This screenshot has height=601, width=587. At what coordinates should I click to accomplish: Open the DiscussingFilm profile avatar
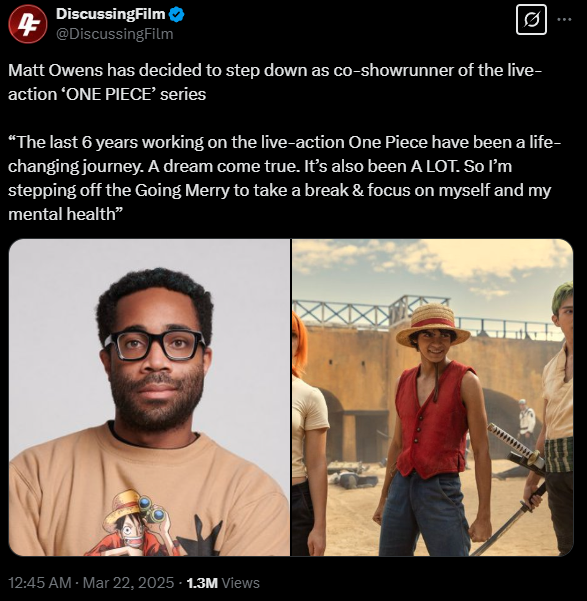point(28,24)
